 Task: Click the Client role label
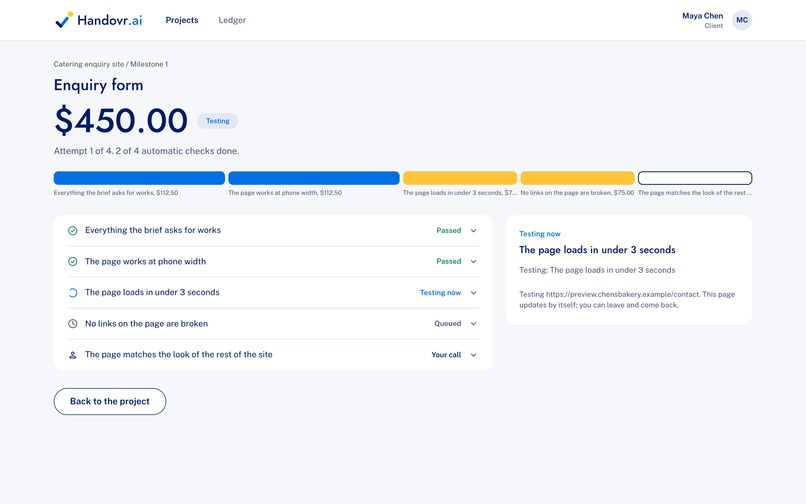pyautogui.click(x=713, y=26)
